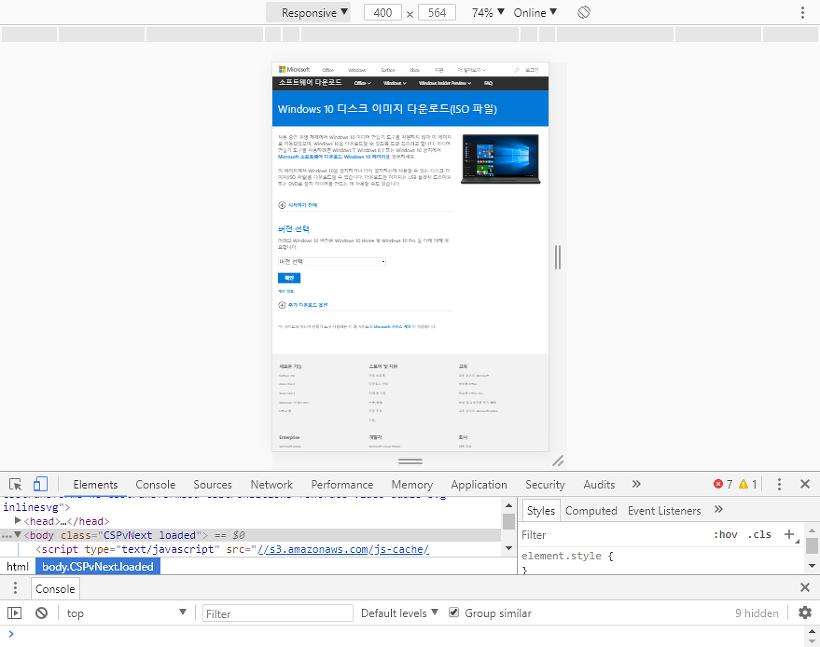Open the Responsive device dropdown
The width and height of the screenshot is (820, 647).
(309, 13)
